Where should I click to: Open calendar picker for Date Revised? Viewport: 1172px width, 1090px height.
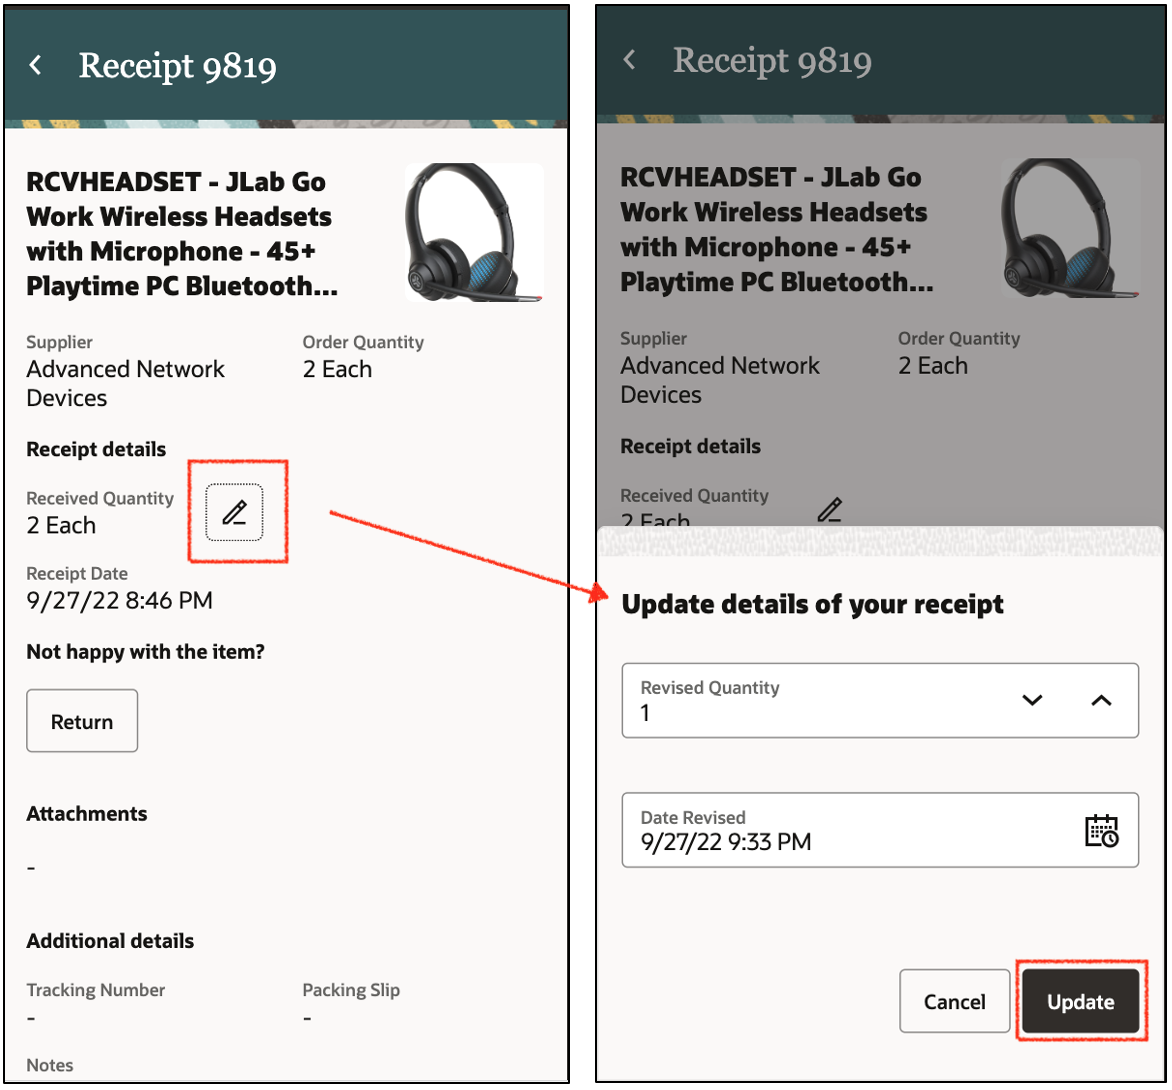[1101, 831]
